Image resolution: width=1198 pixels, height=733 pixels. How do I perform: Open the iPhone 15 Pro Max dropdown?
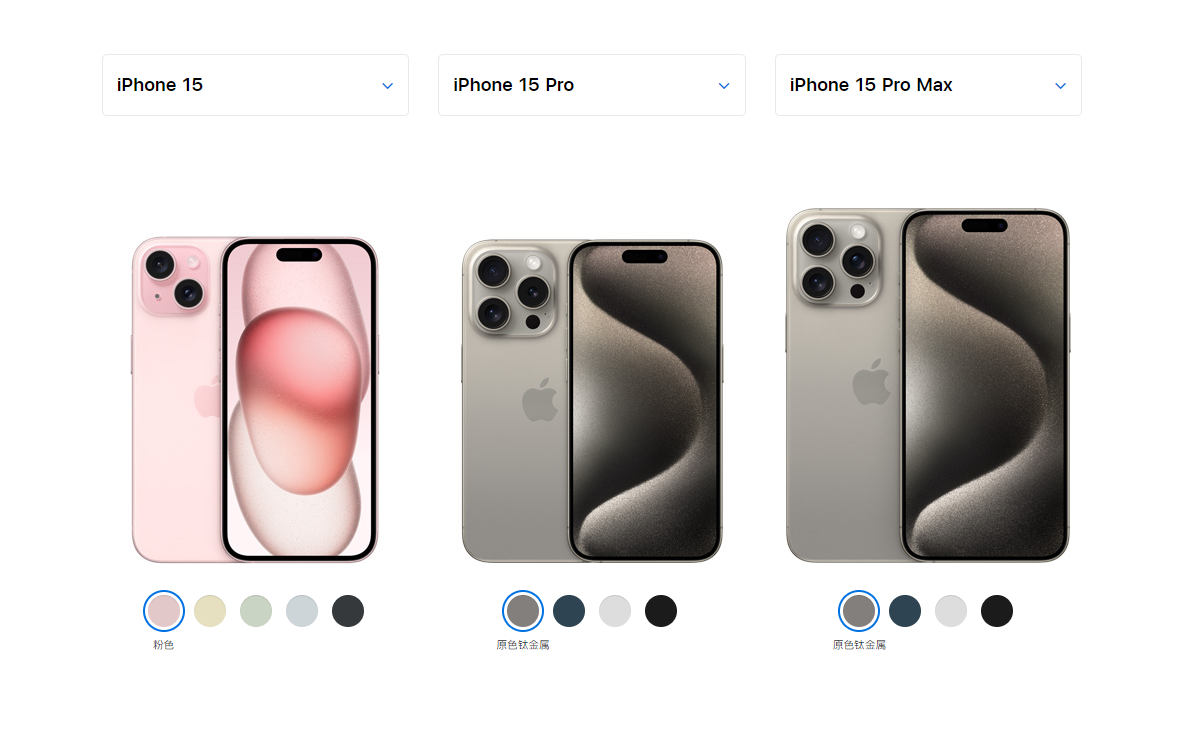(928, 85)
